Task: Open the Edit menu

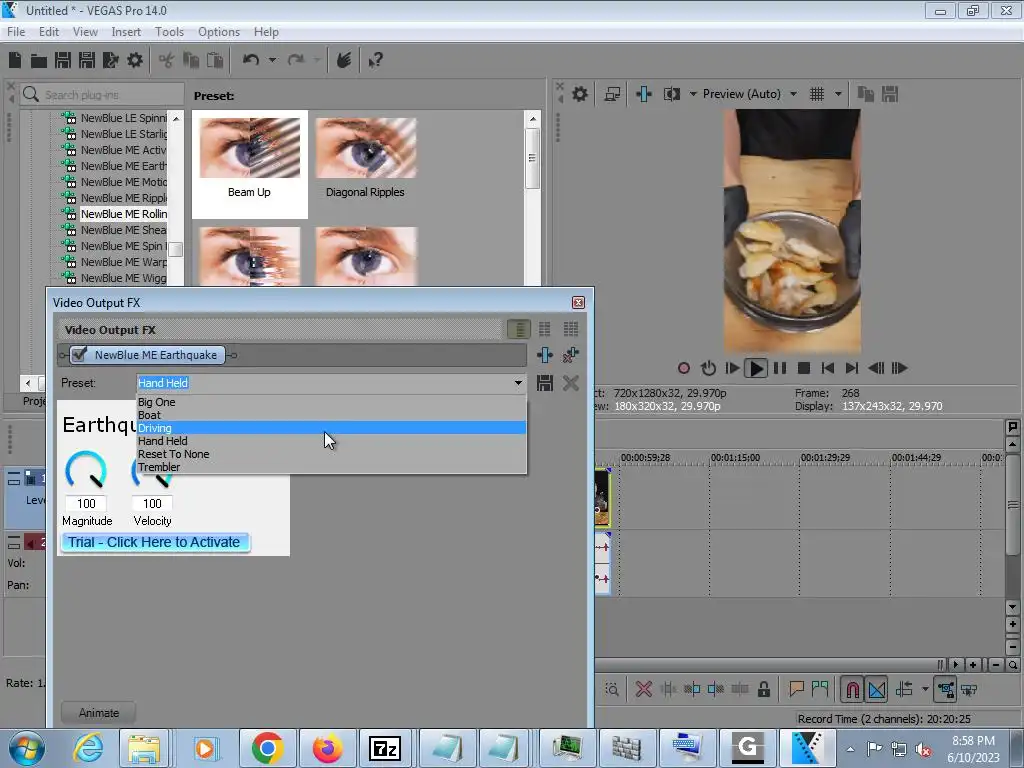Action: click(x=48, y=31)
